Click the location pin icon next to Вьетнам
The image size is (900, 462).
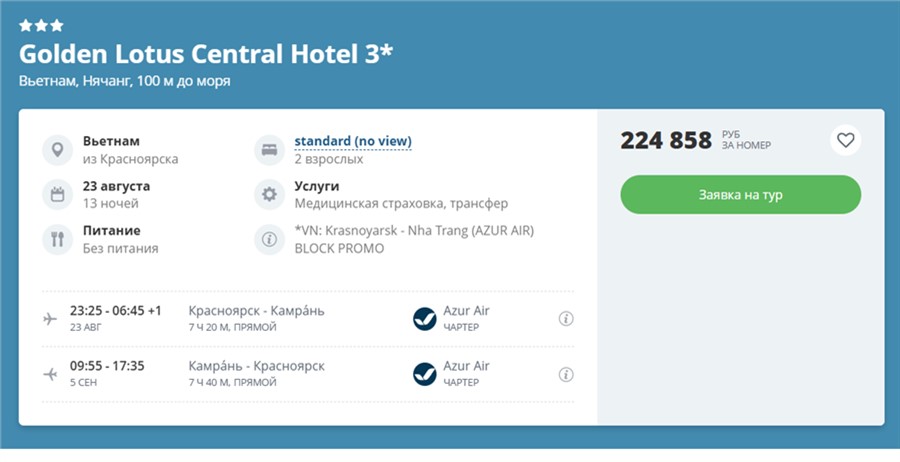coord(58,150)
